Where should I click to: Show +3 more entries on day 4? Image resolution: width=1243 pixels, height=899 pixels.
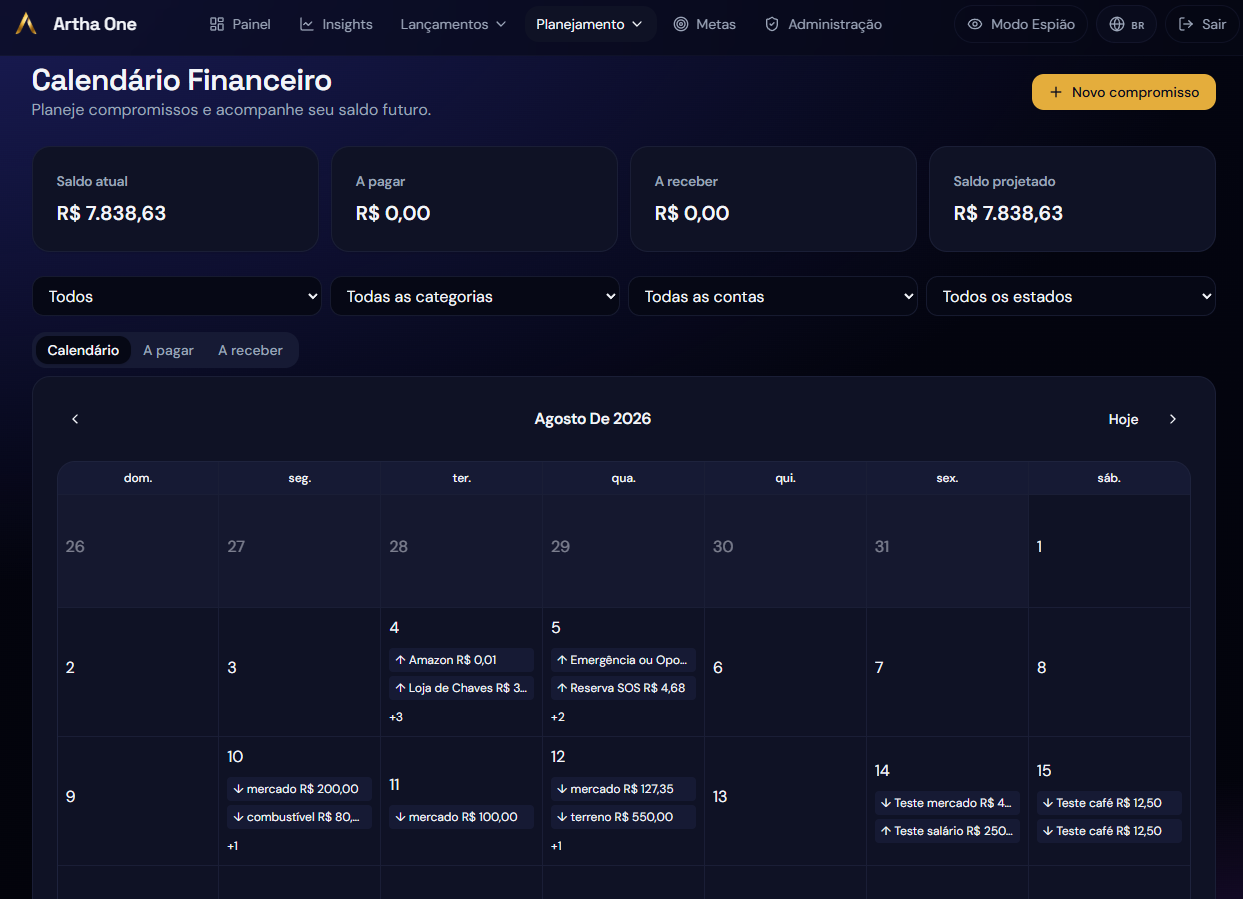click(x=396, y=717)
